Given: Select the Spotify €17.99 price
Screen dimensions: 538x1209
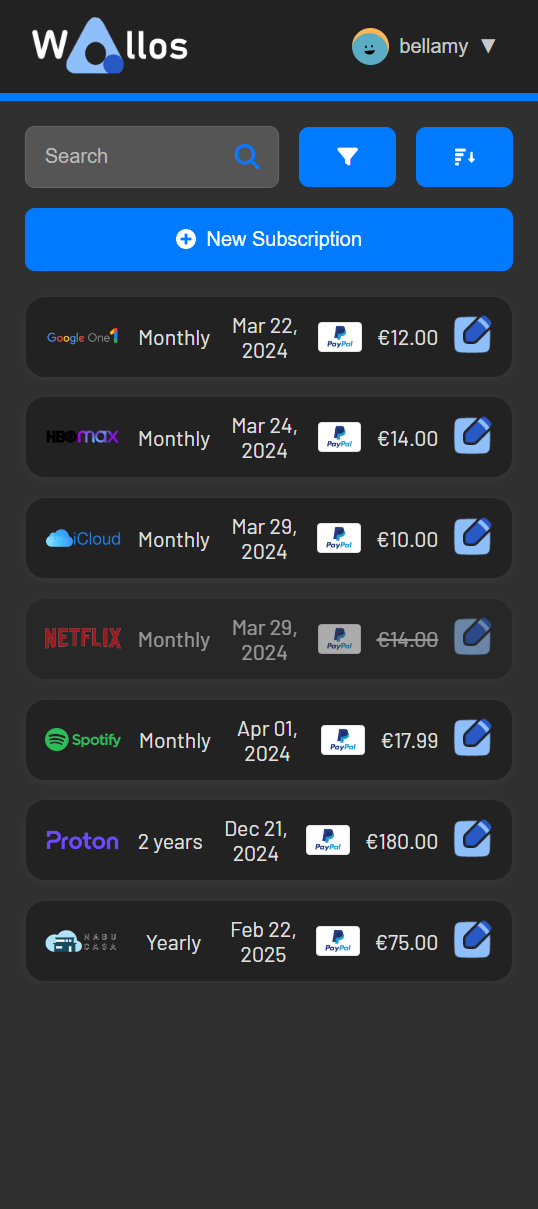Looking at the screenshot, I should (x=410, y=741).
